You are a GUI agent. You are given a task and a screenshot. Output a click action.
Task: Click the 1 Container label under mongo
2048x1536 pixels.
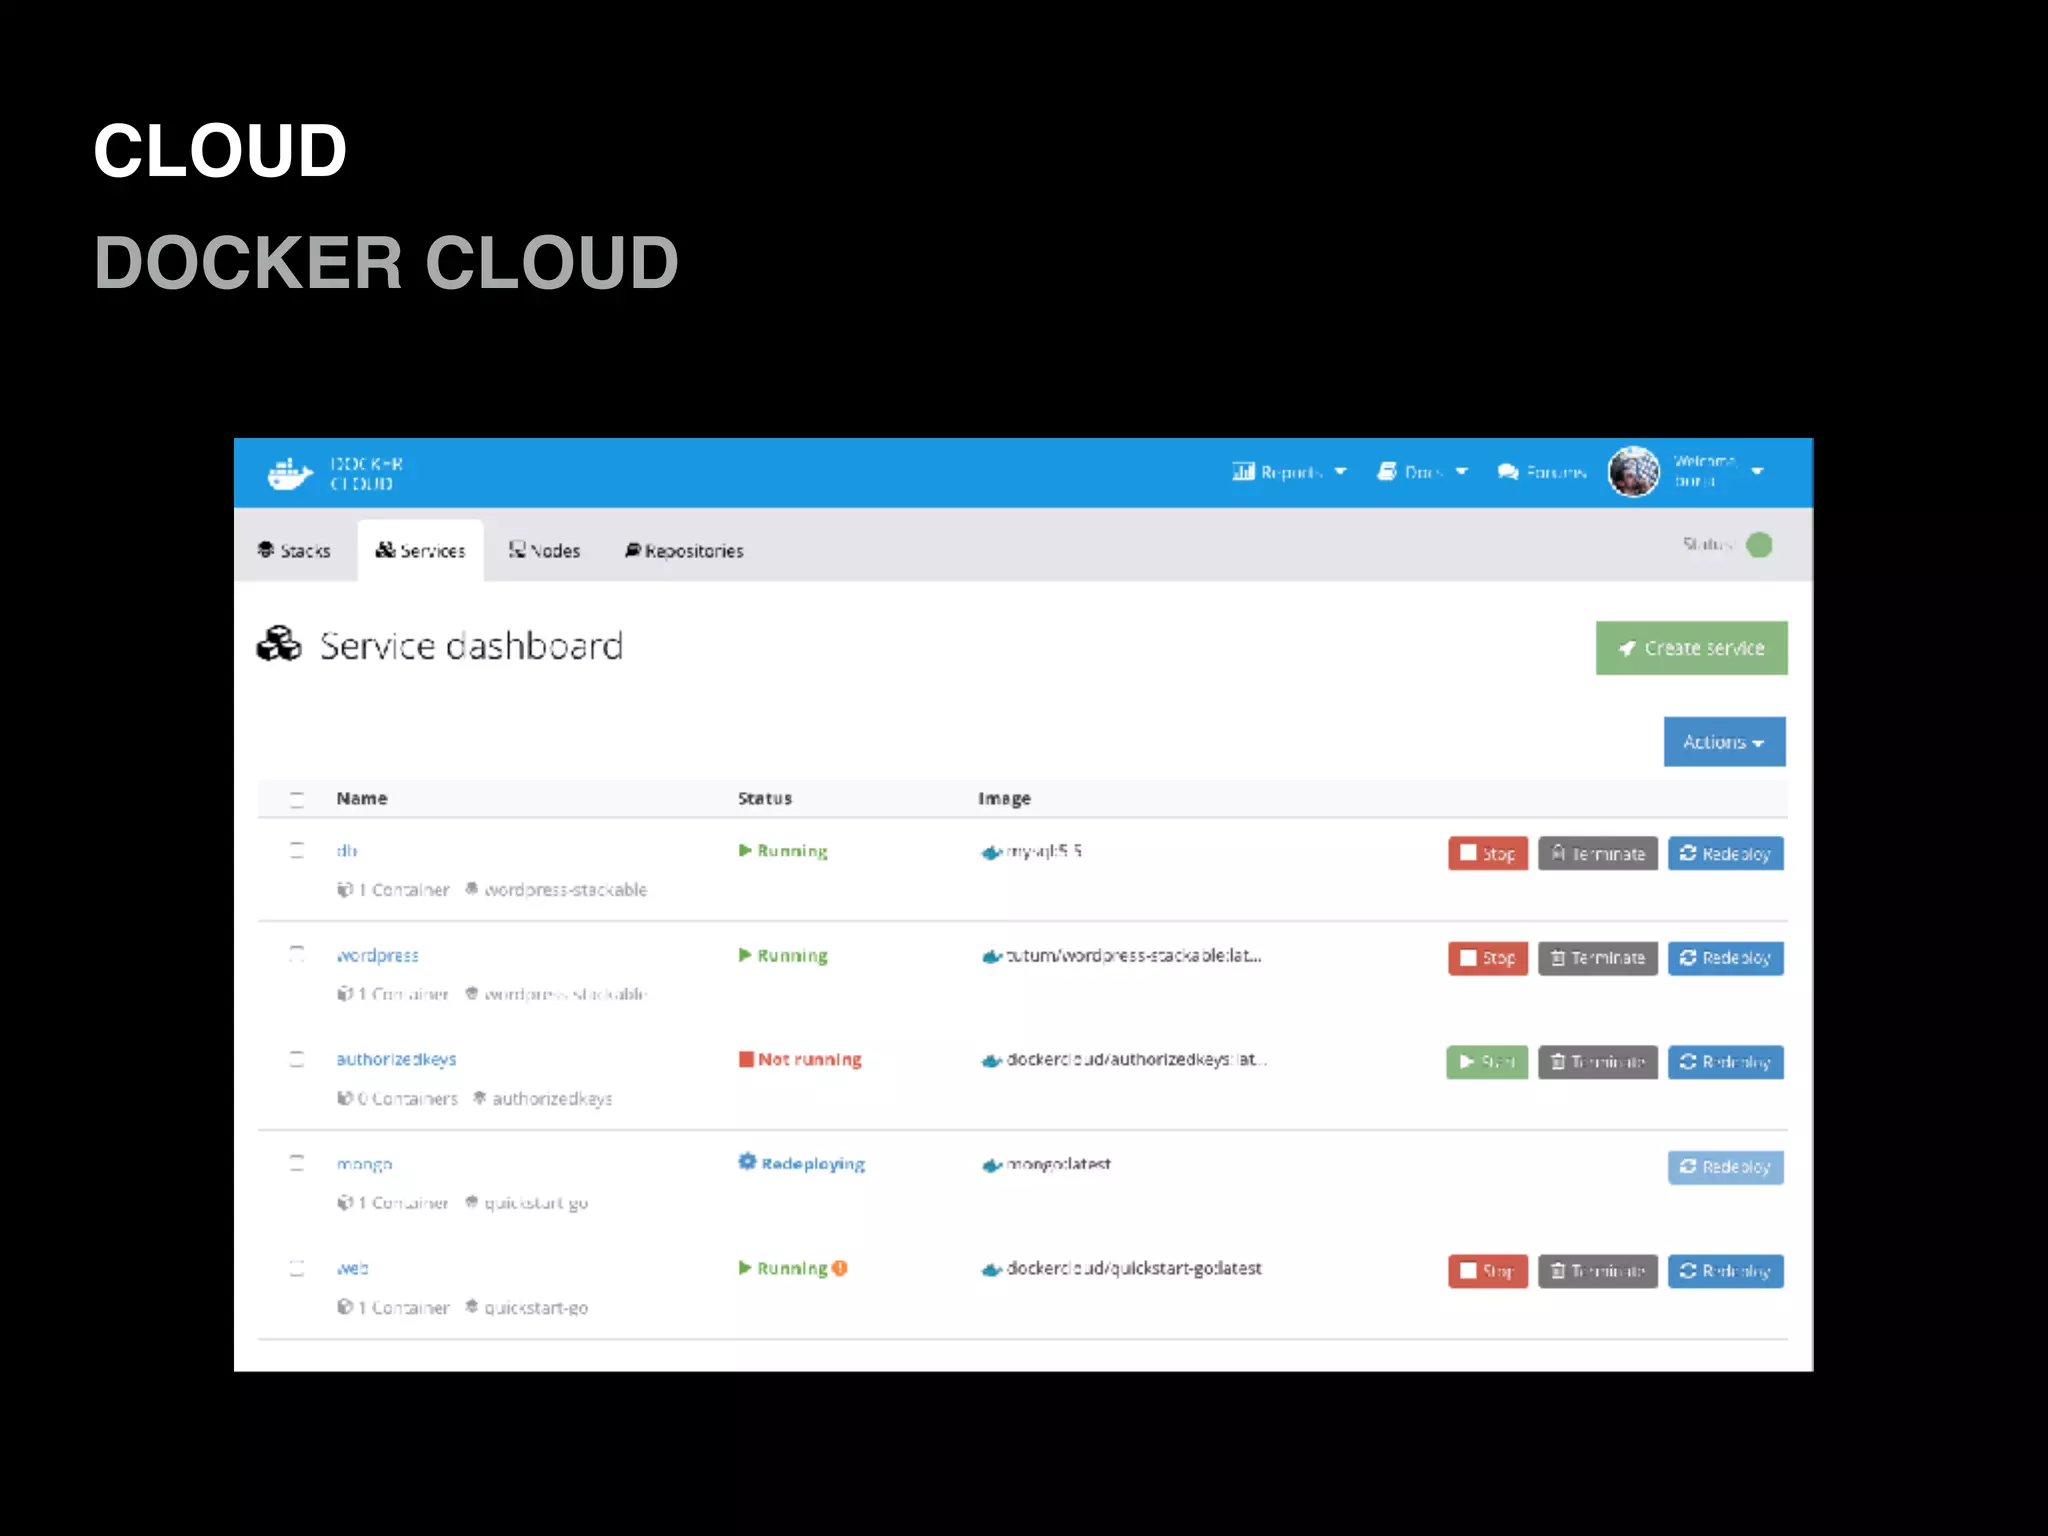[403, 1203]
